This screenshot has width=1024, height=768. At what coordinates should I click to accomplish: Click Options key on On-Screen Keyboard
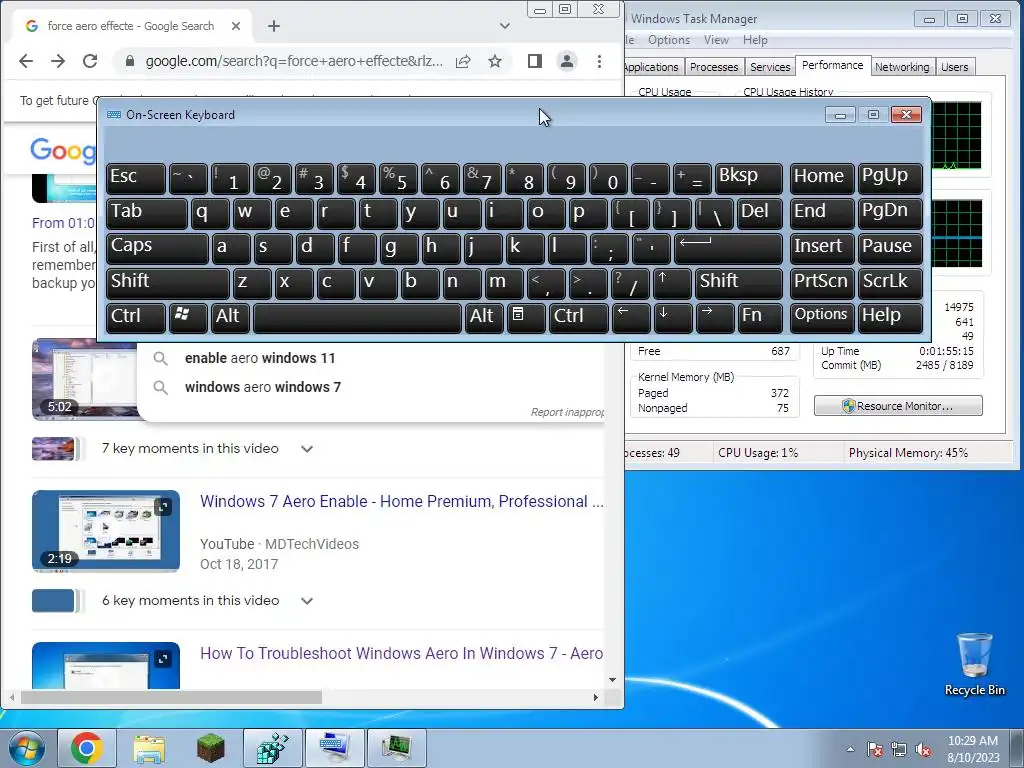[822, 317]
